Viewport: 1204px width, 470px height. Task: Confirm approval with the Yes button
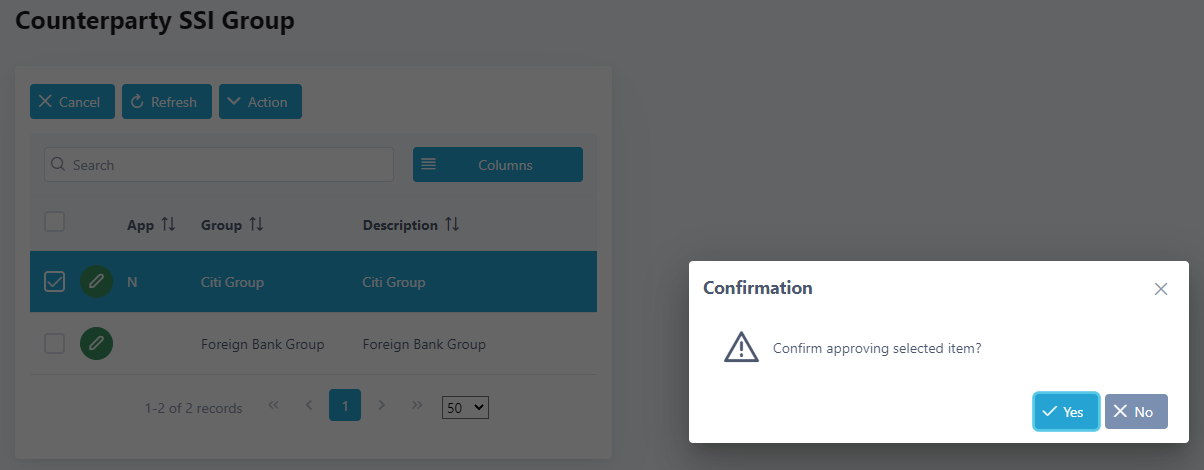coord(1066,412)
